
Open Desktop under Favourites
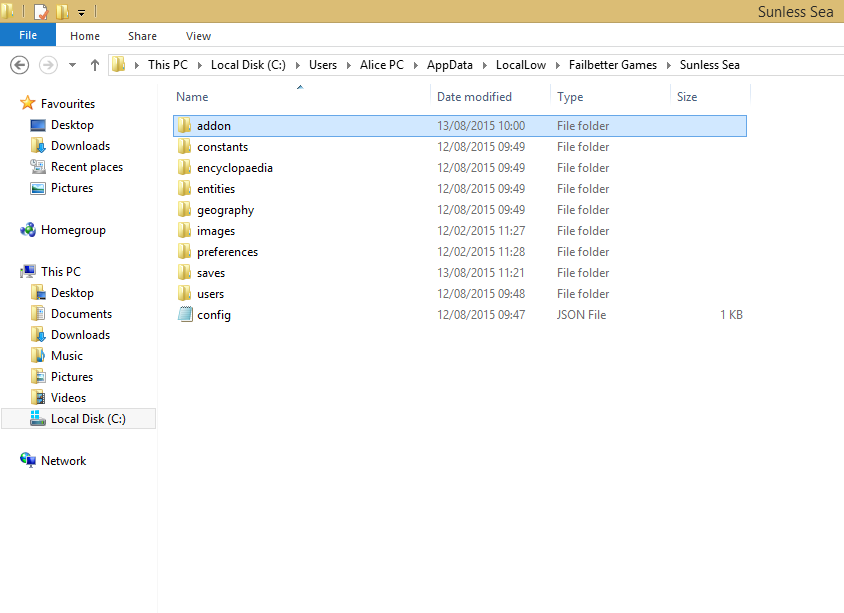(x=62, y=125)
